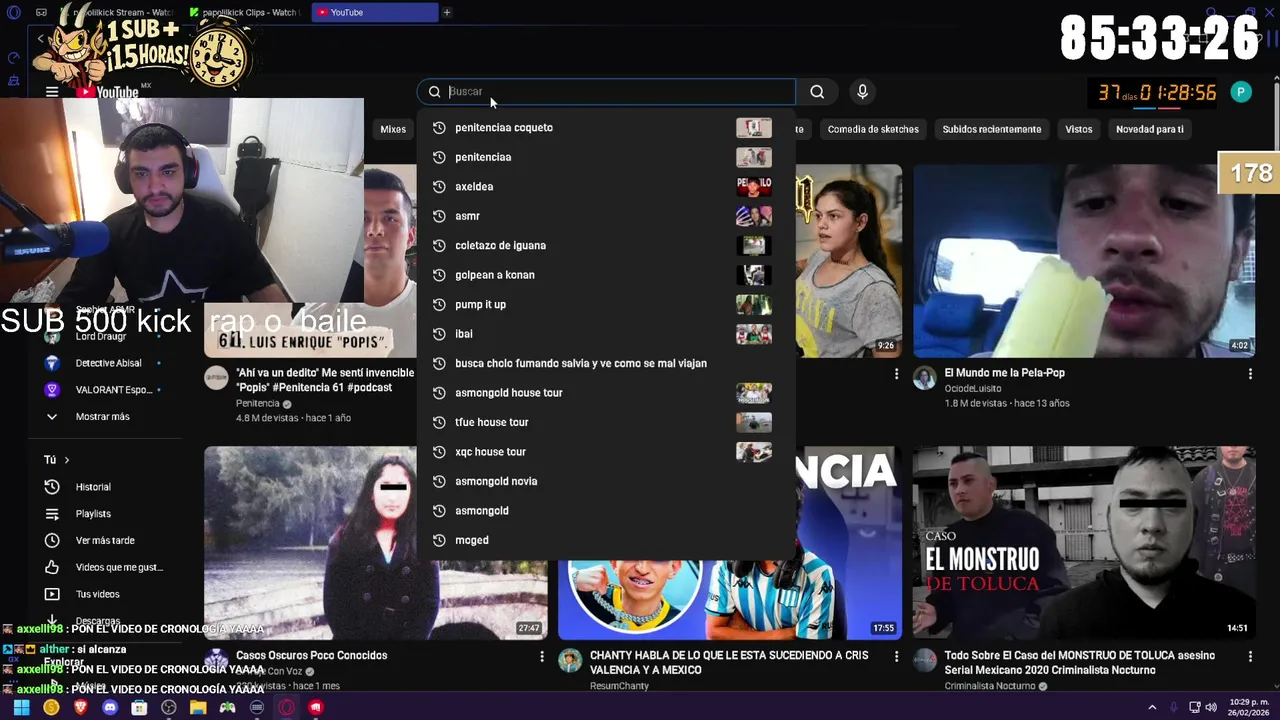Play the El Monstruo de Toluca thumbnail
Image resolution: width=1280 pixels, height=720 pixels.
[1084, 543]
